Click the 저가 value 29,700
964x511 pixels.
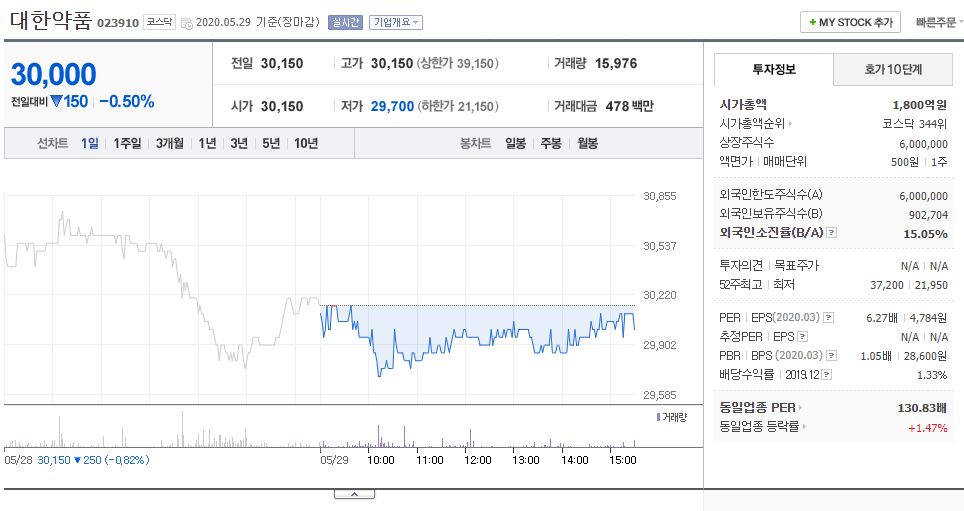pos(392,106)
